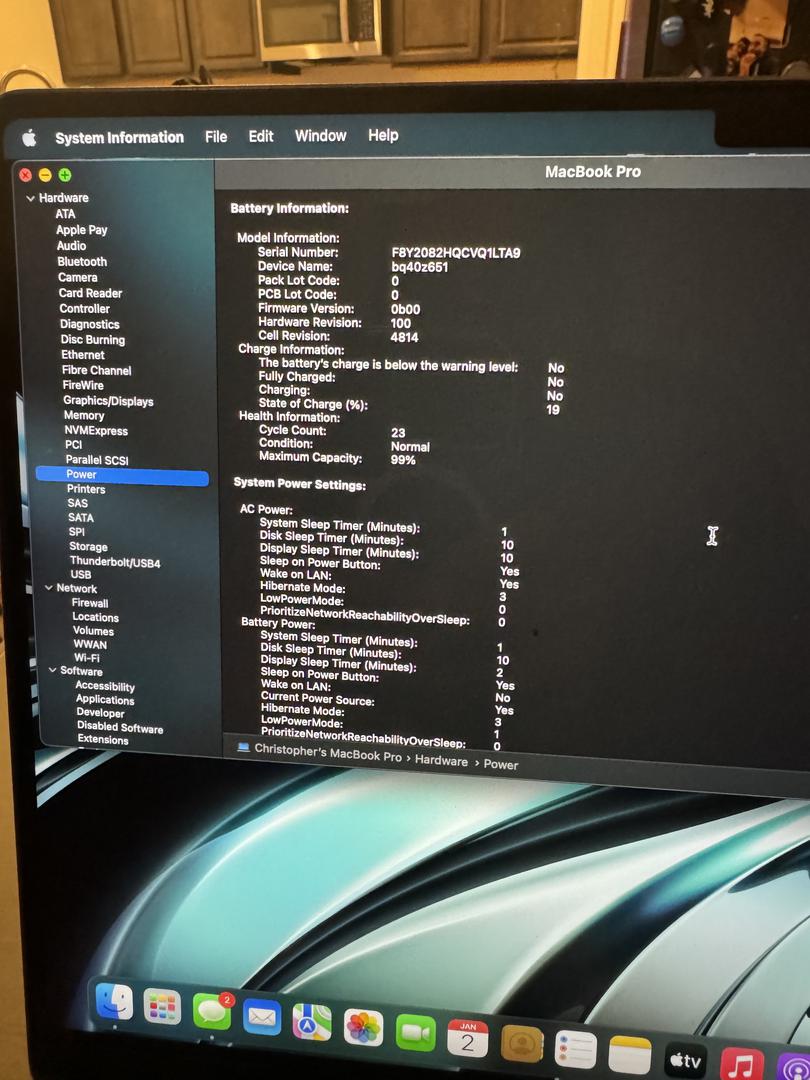Select Applications under Software

coord(105,700)
